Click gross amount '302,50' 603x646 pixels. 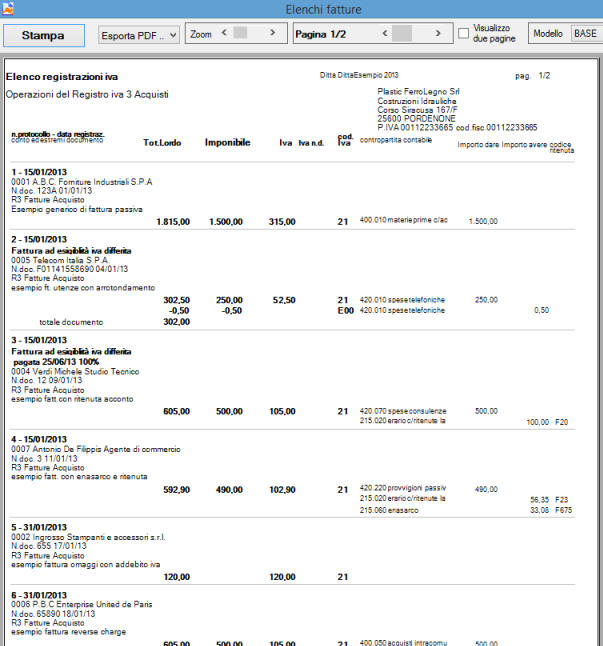(x=177, y=300)
